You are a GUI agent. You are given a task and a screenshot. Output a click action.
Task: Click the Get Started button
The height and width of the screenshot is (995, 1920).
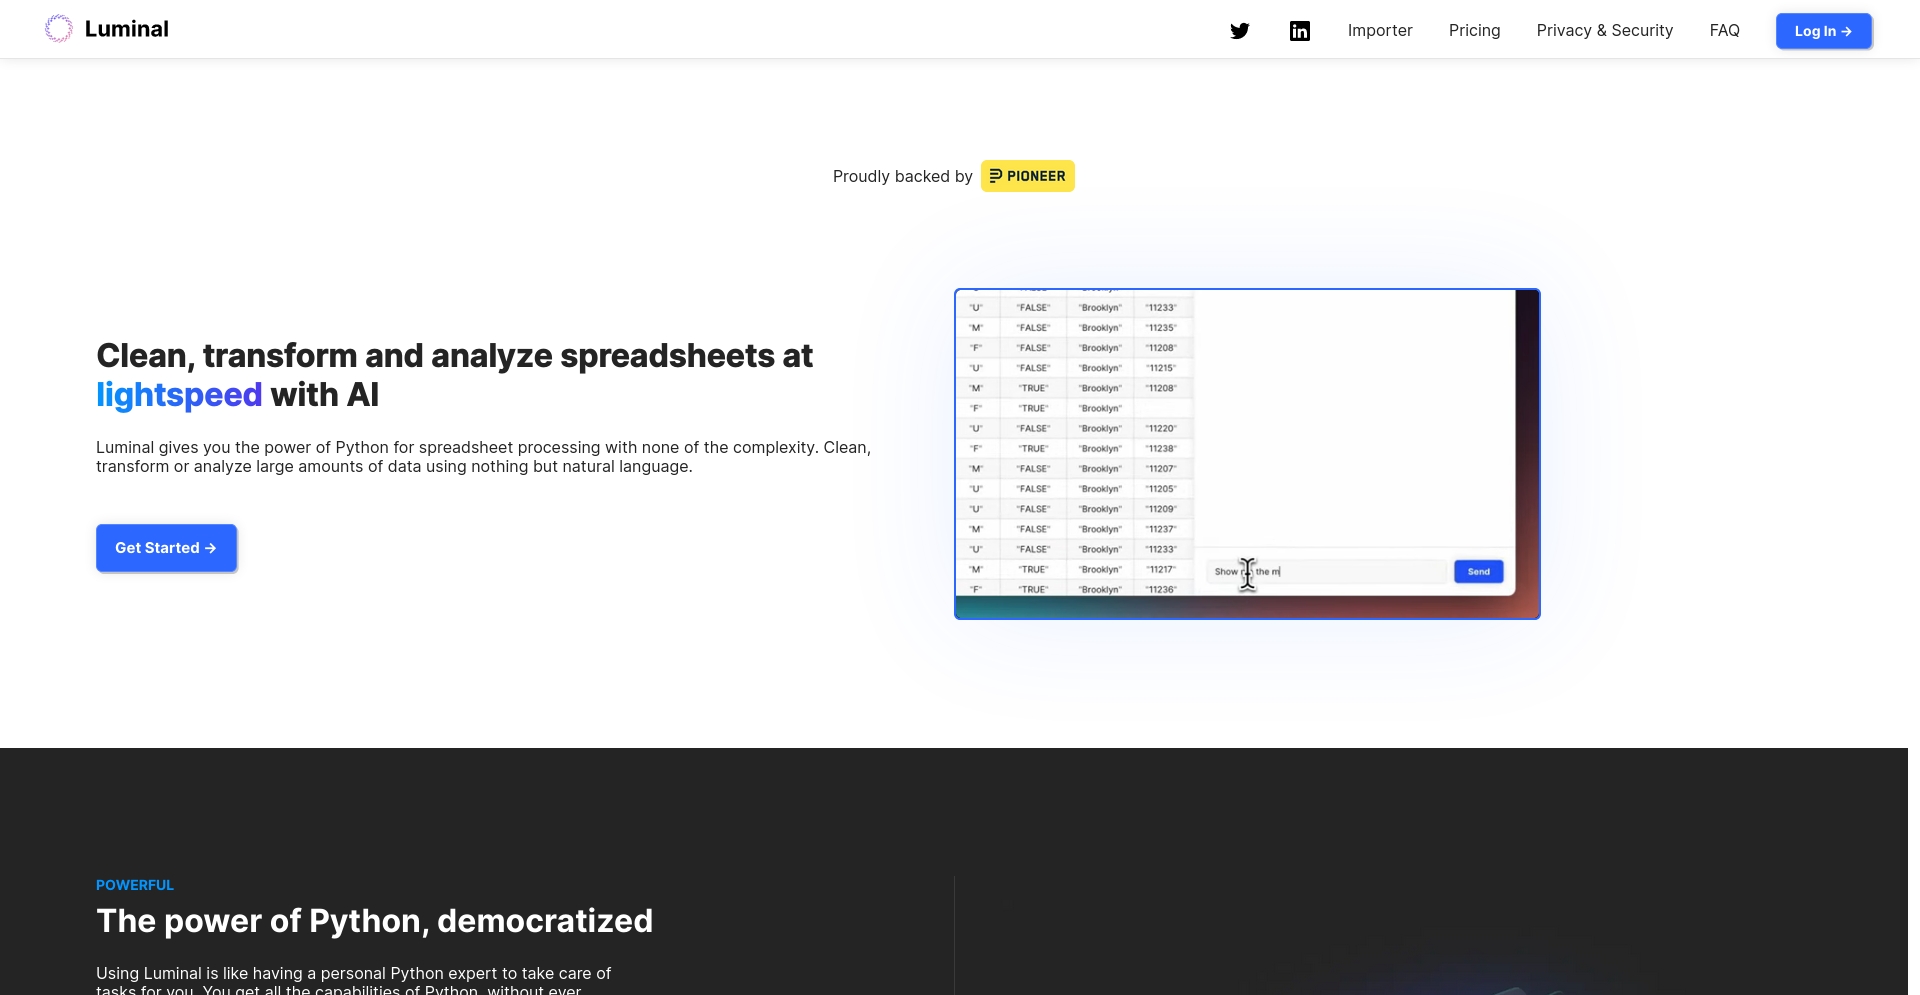coord(166,548)
